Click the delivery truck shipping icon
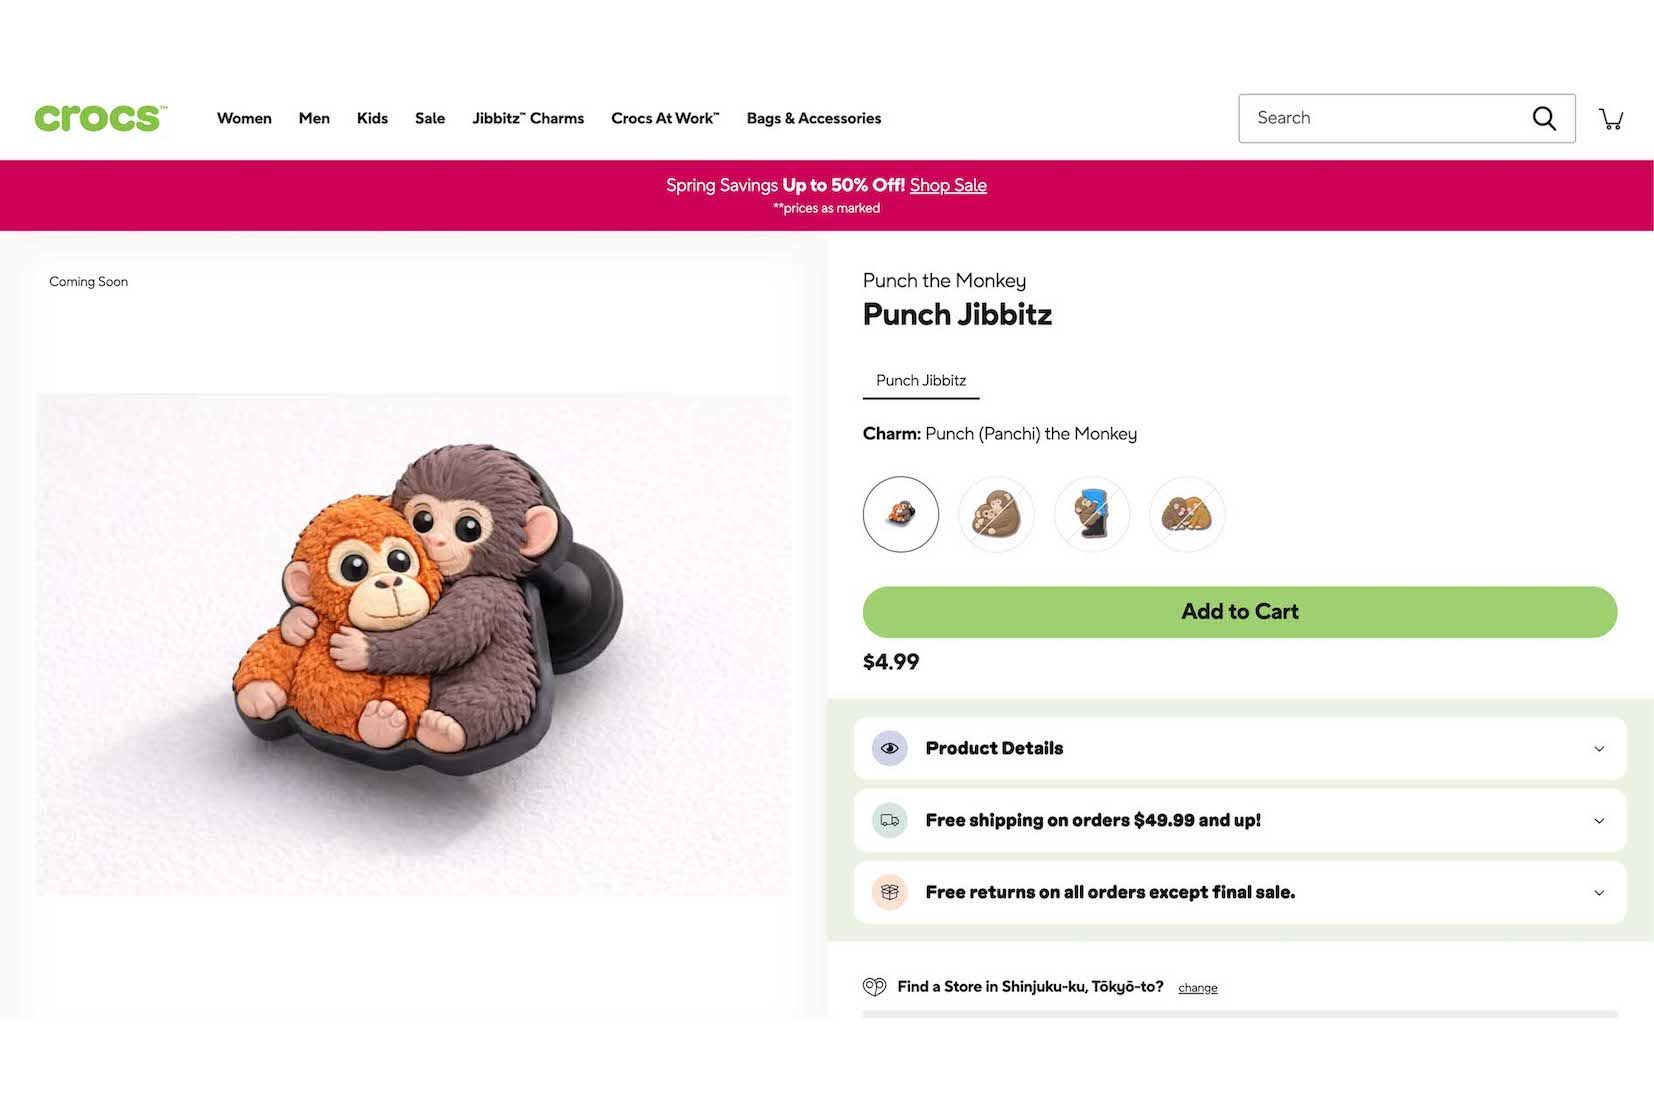The height and width of the screenshot is (1103, 1654). coord(889,820)
